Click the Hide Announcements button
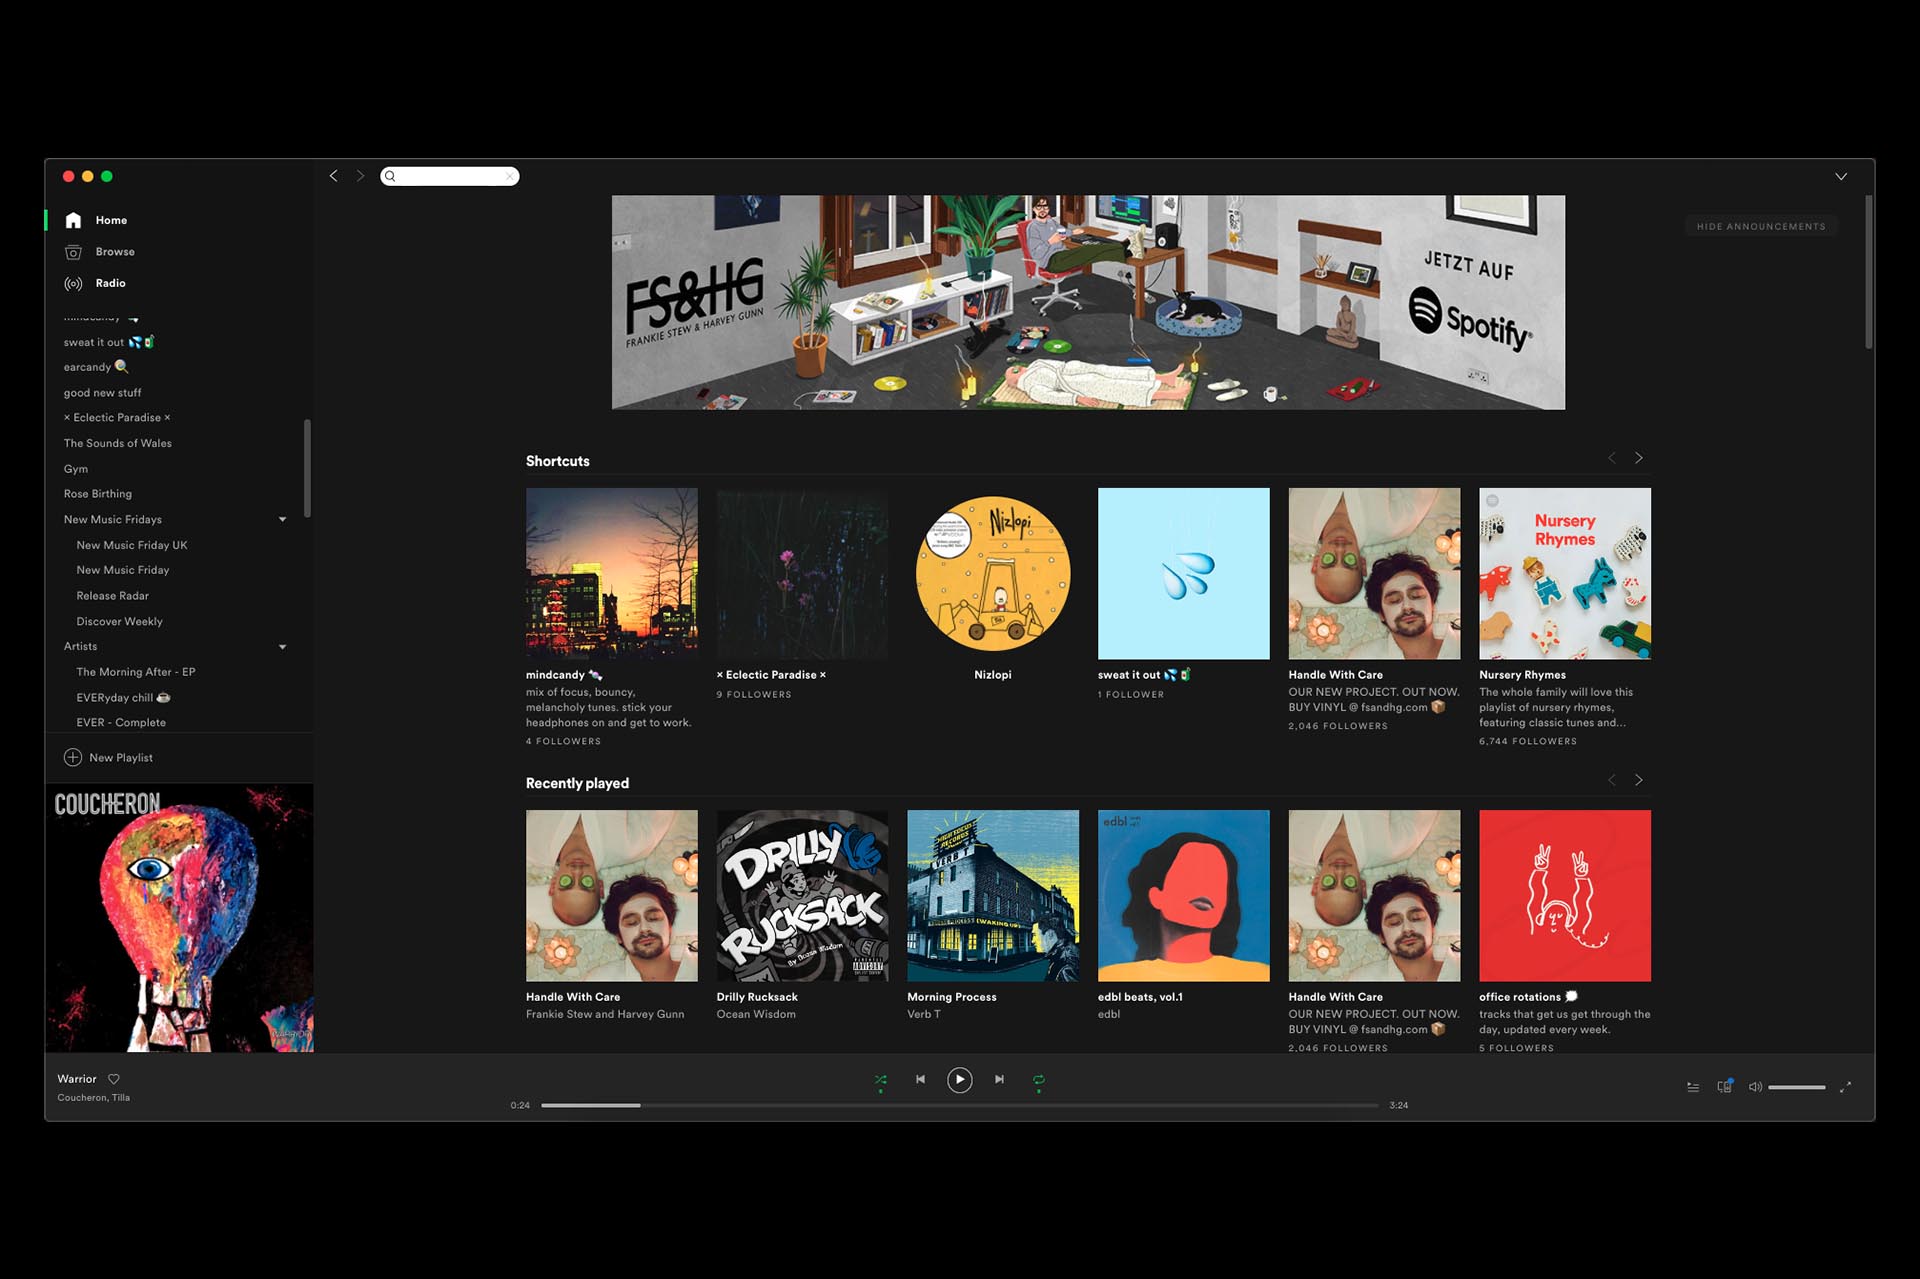 click(x=1760, y=227)
